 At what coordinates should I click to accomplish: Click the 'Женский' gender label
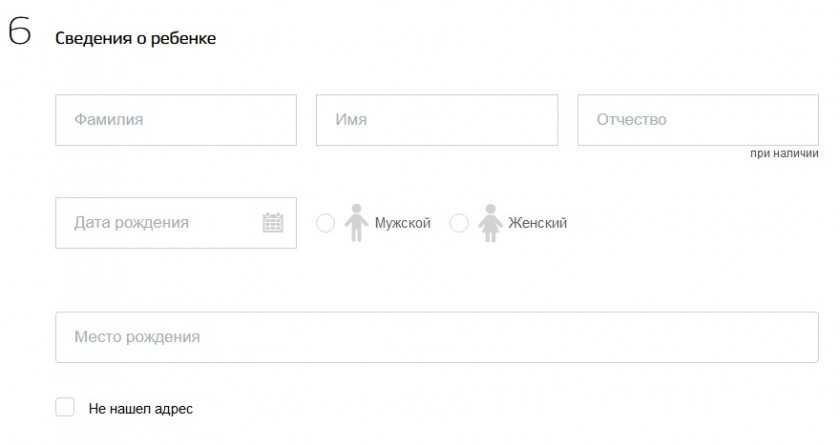(537, 223)
